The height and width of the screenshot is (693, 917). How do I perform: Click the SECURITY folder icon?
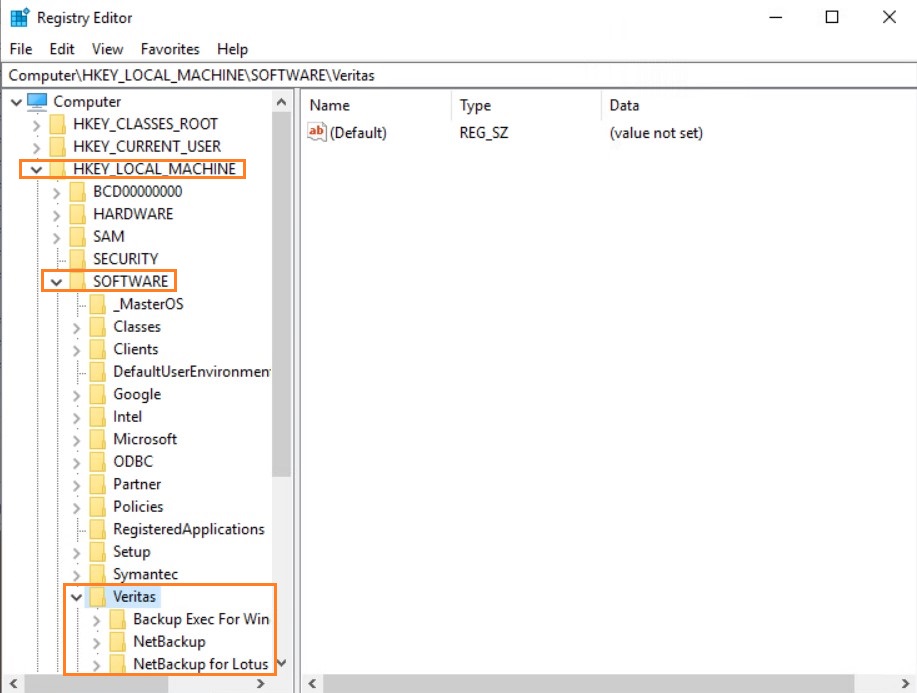[77, 259]
